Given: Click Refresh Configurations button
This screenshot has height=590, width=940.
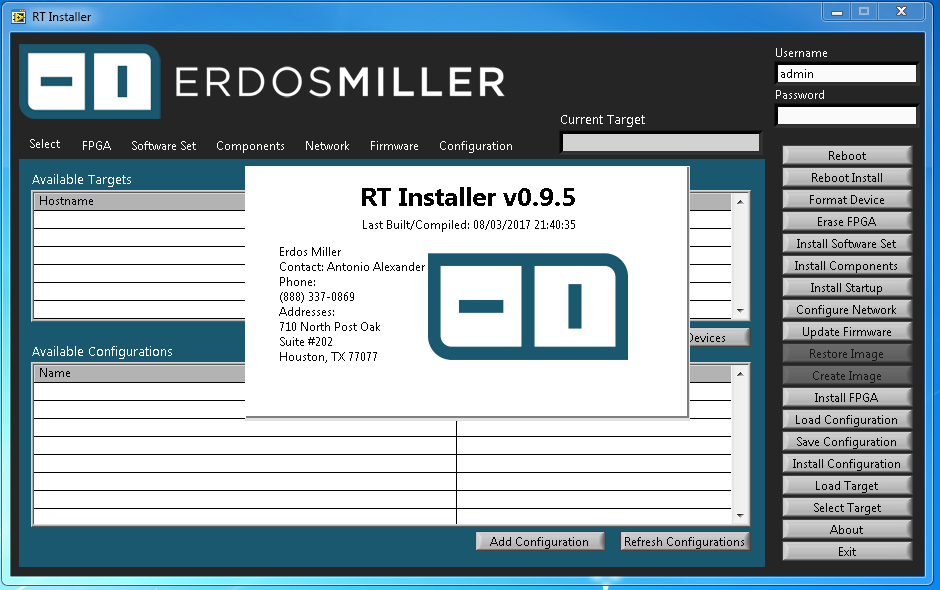Looking at the screenshot, I should pyautogui.click(x=684, y=542).
